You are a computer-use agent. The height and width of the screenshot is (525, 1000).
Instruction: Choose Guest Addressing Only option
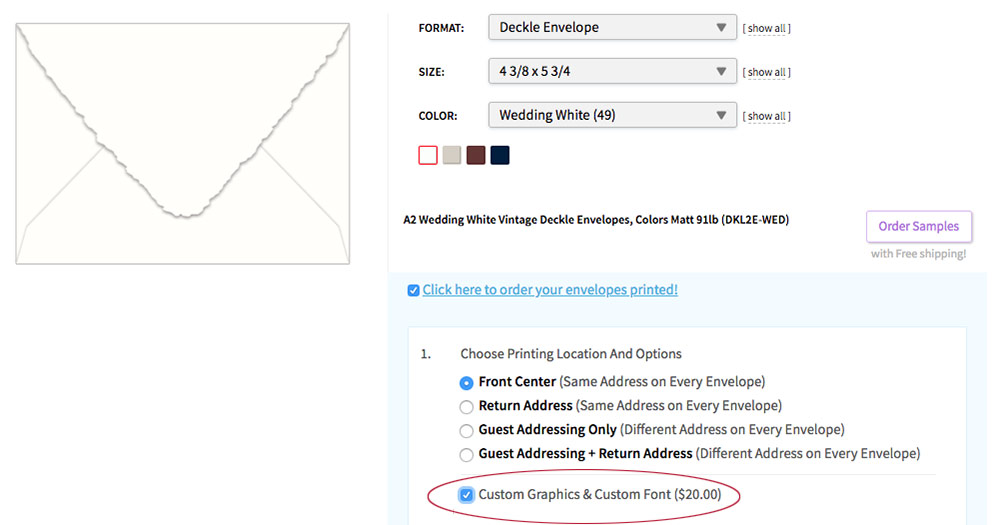point(466,431)
